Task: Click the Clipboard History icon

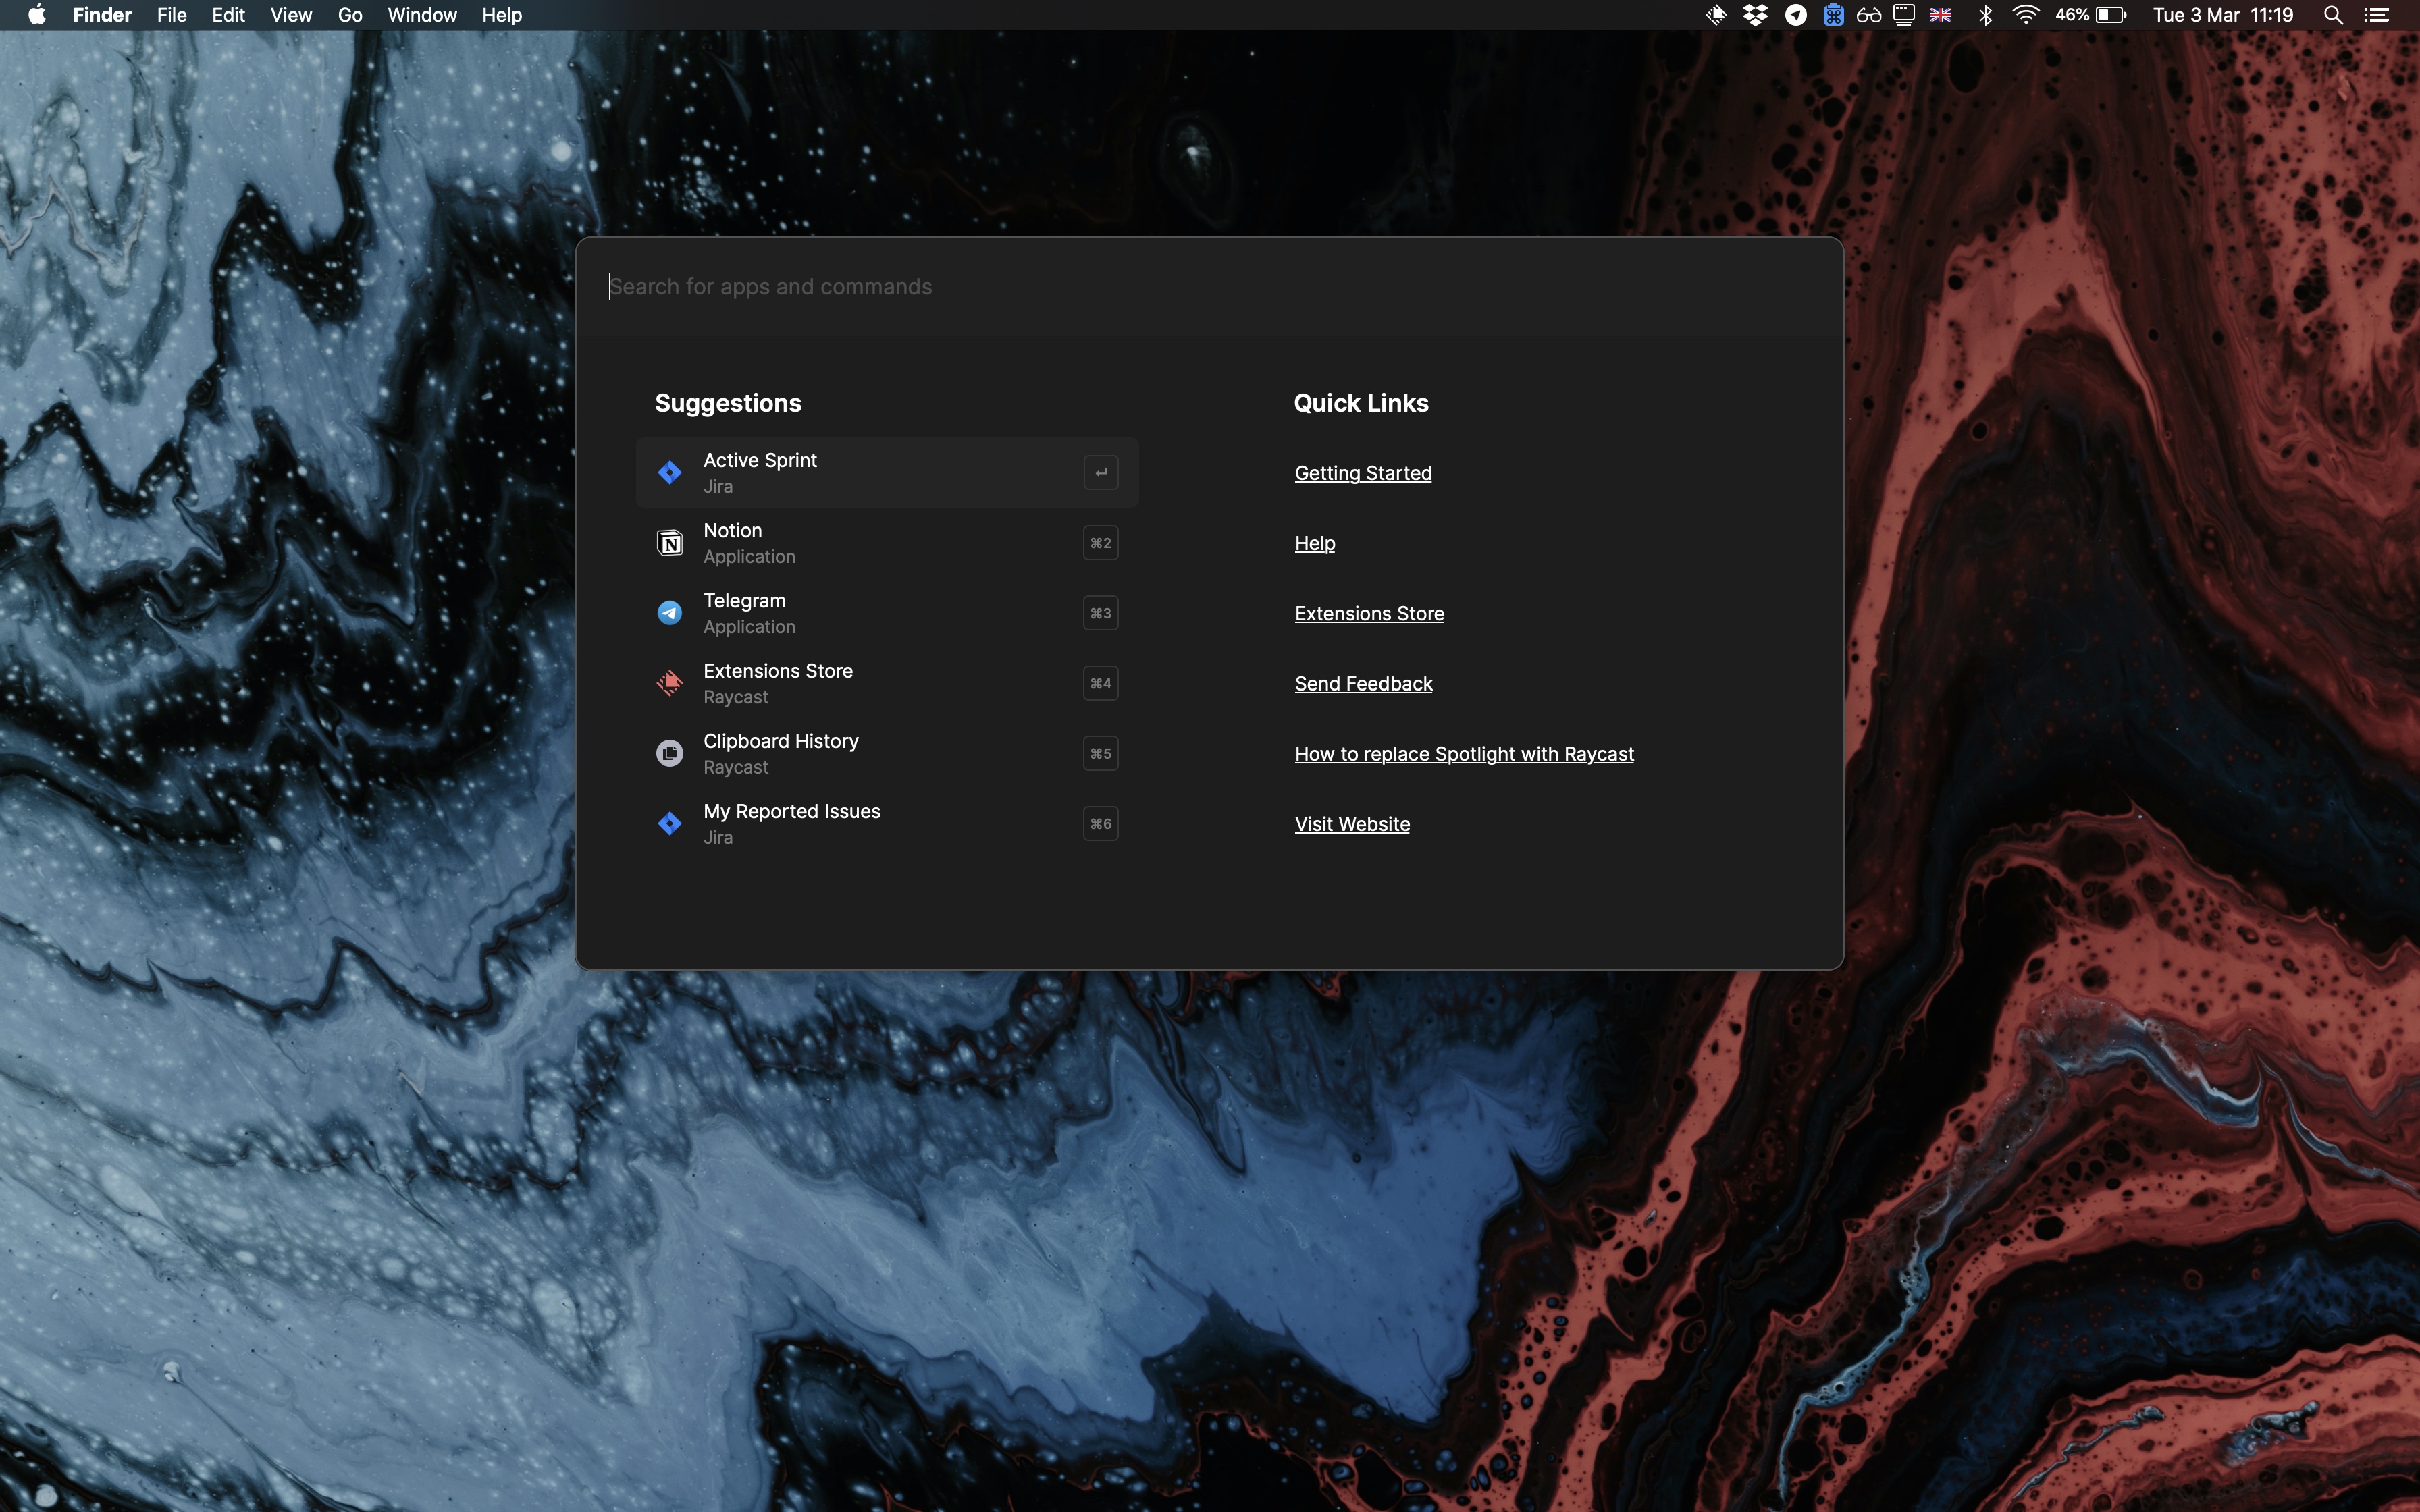Action: point(670,753)
